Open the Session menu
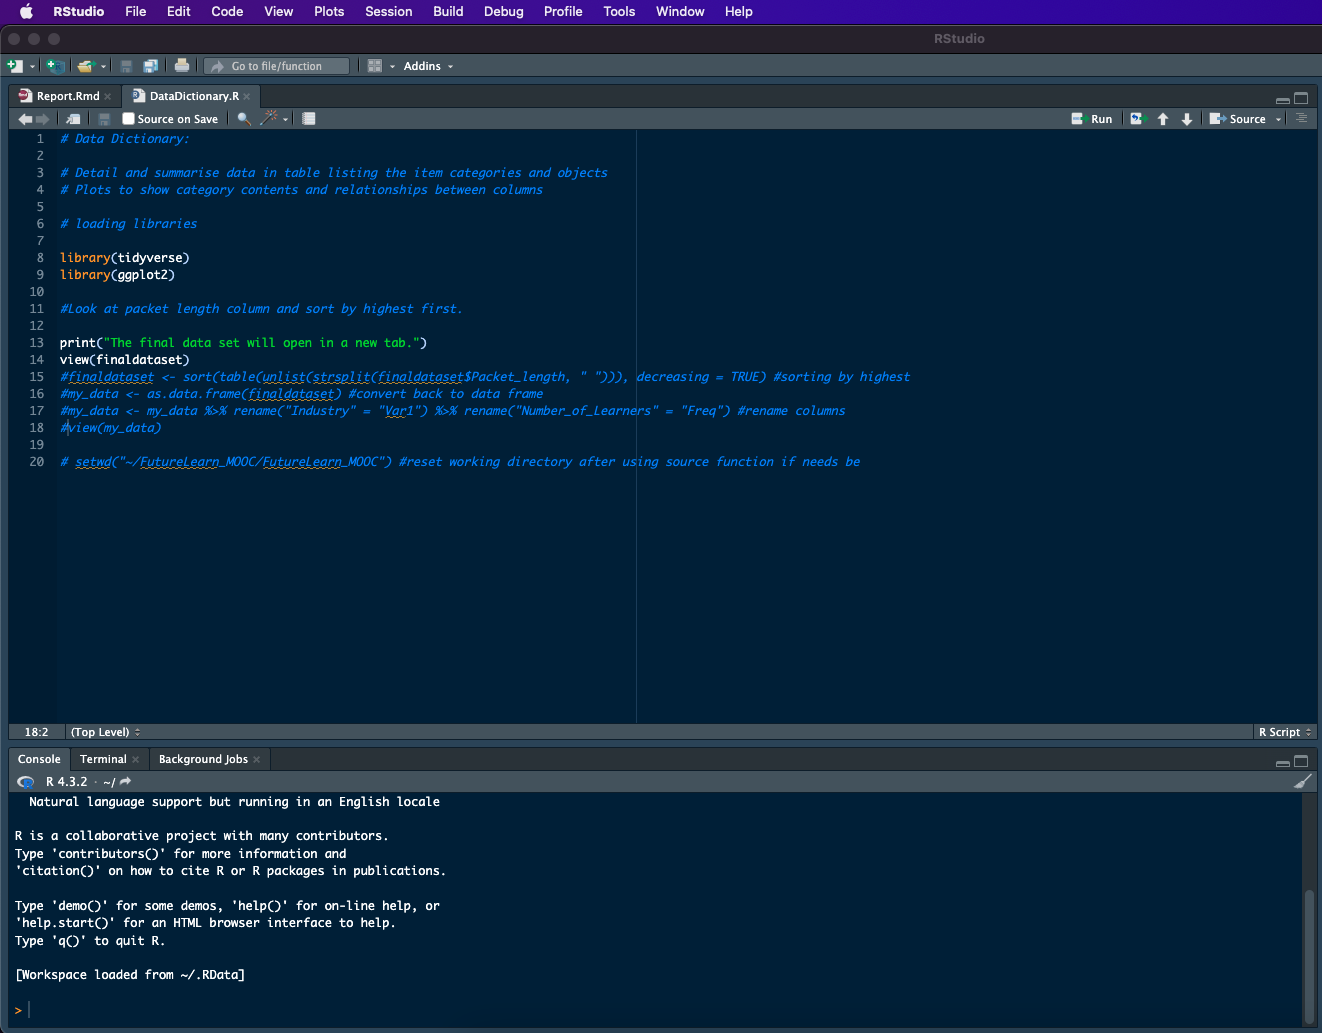 [389, 11]
